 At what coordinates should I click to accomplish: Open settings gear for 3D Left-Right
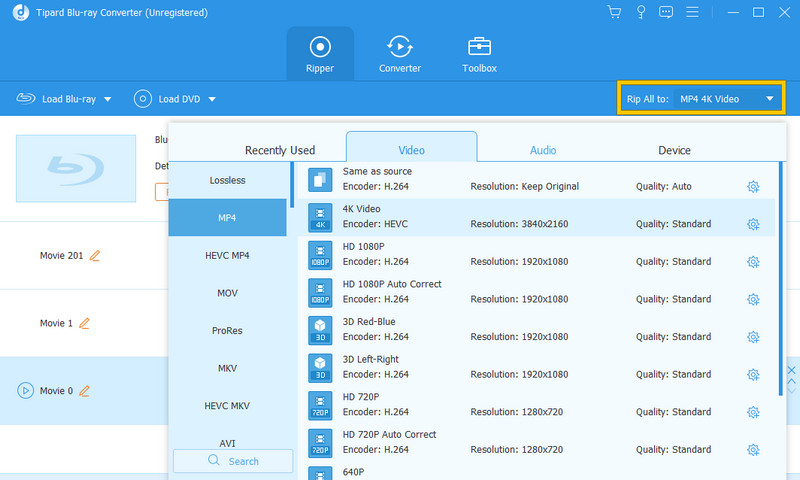point(753,375)
